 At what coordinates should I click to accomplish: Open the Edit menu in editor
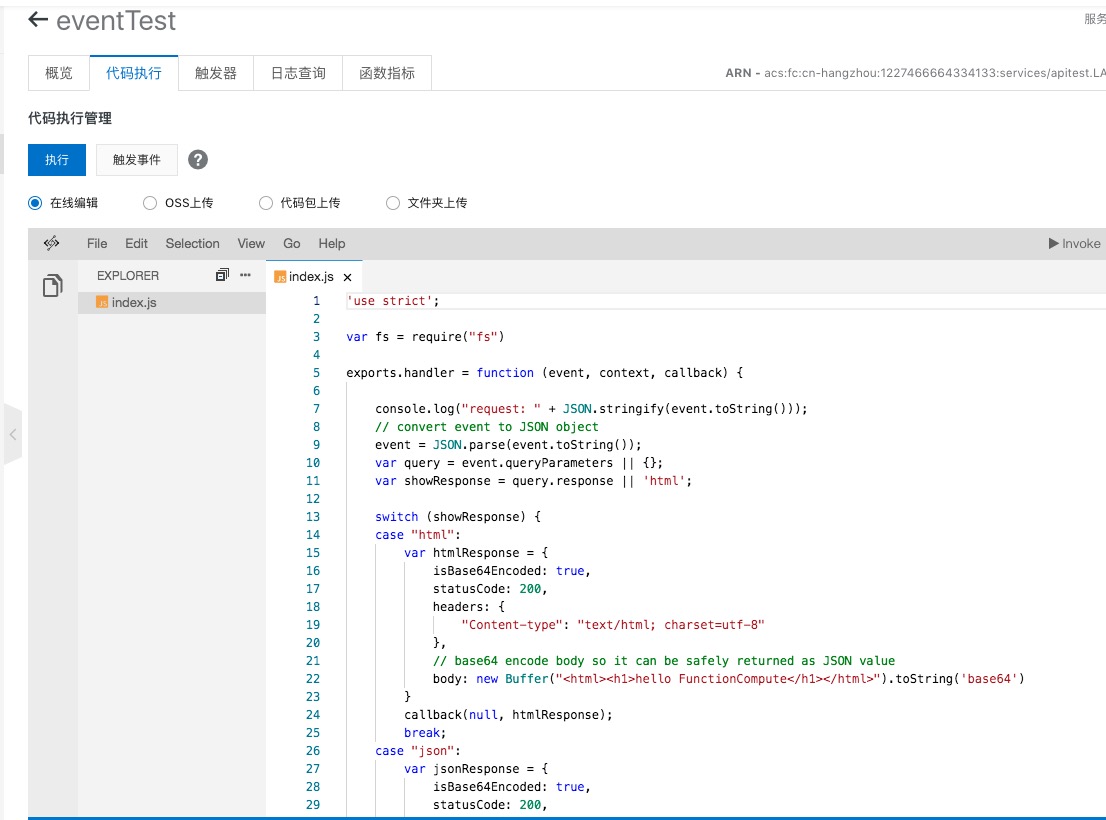(136, 243)
